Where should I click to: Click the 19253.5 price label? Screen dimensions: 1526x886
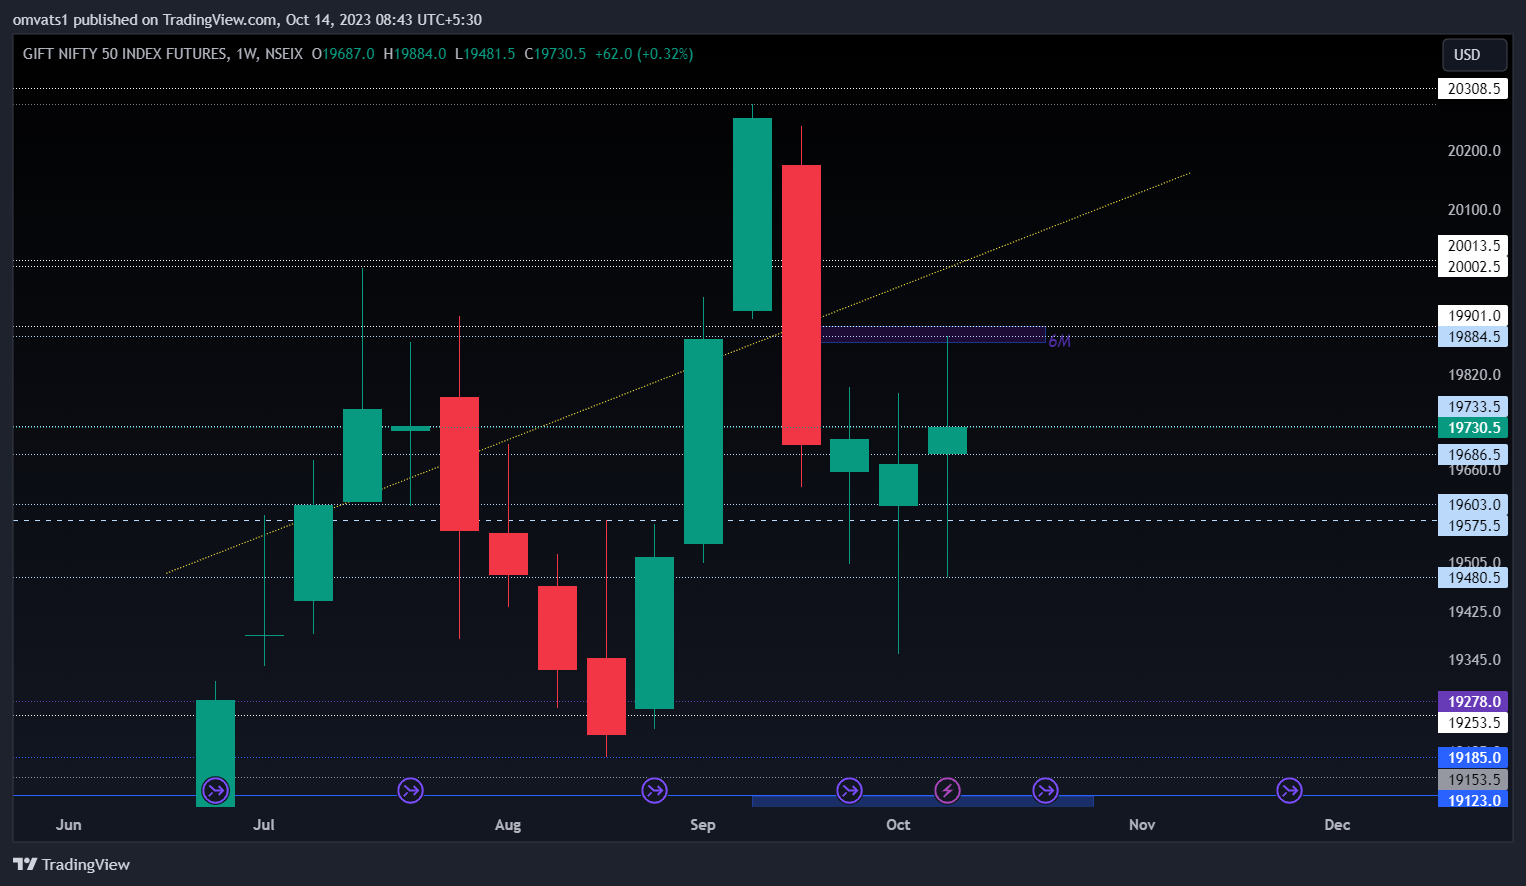pyautogui.click(x=1473, y=723)
